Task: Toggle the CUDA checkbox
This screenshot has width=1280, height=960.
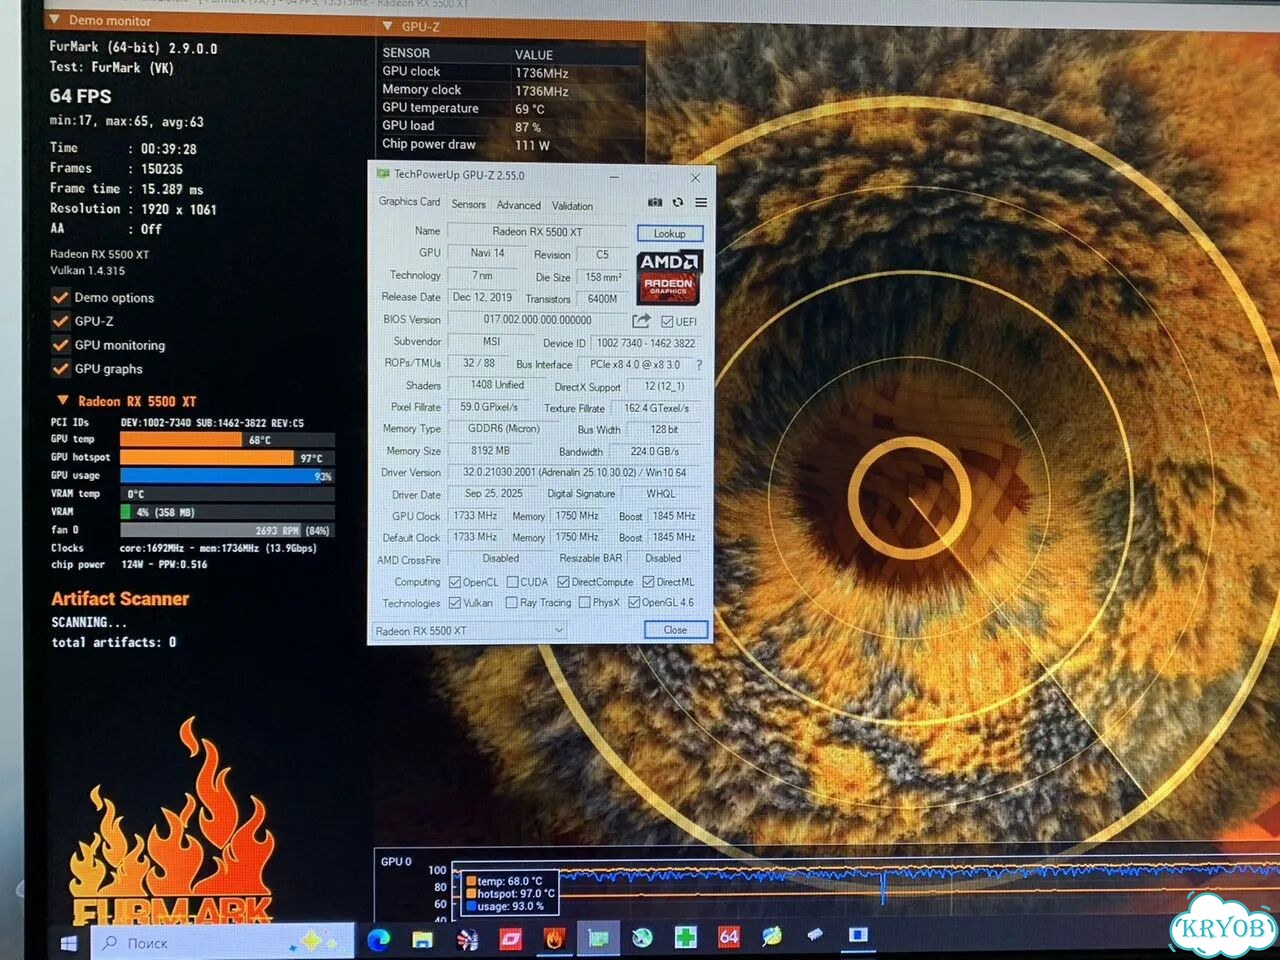Action: [x=513, y=582]
